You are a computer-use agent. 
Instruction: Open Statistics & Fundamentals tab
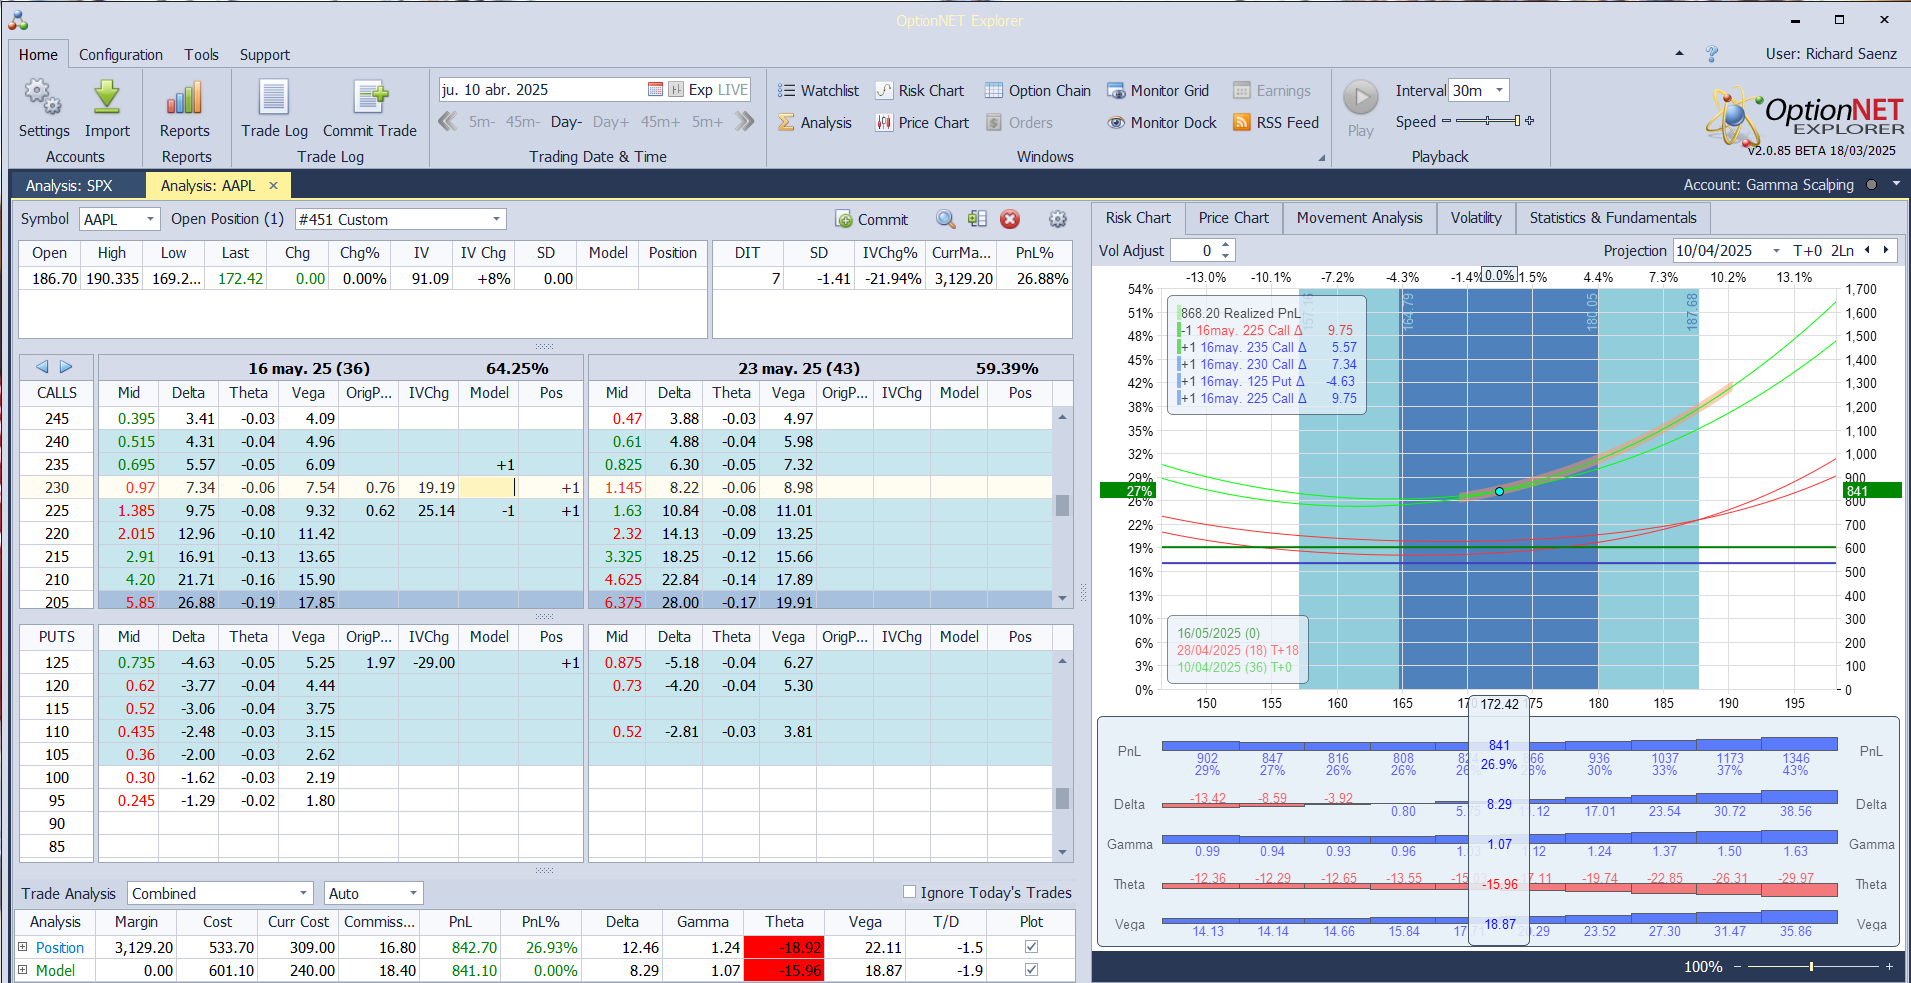tap(1612, 218)
